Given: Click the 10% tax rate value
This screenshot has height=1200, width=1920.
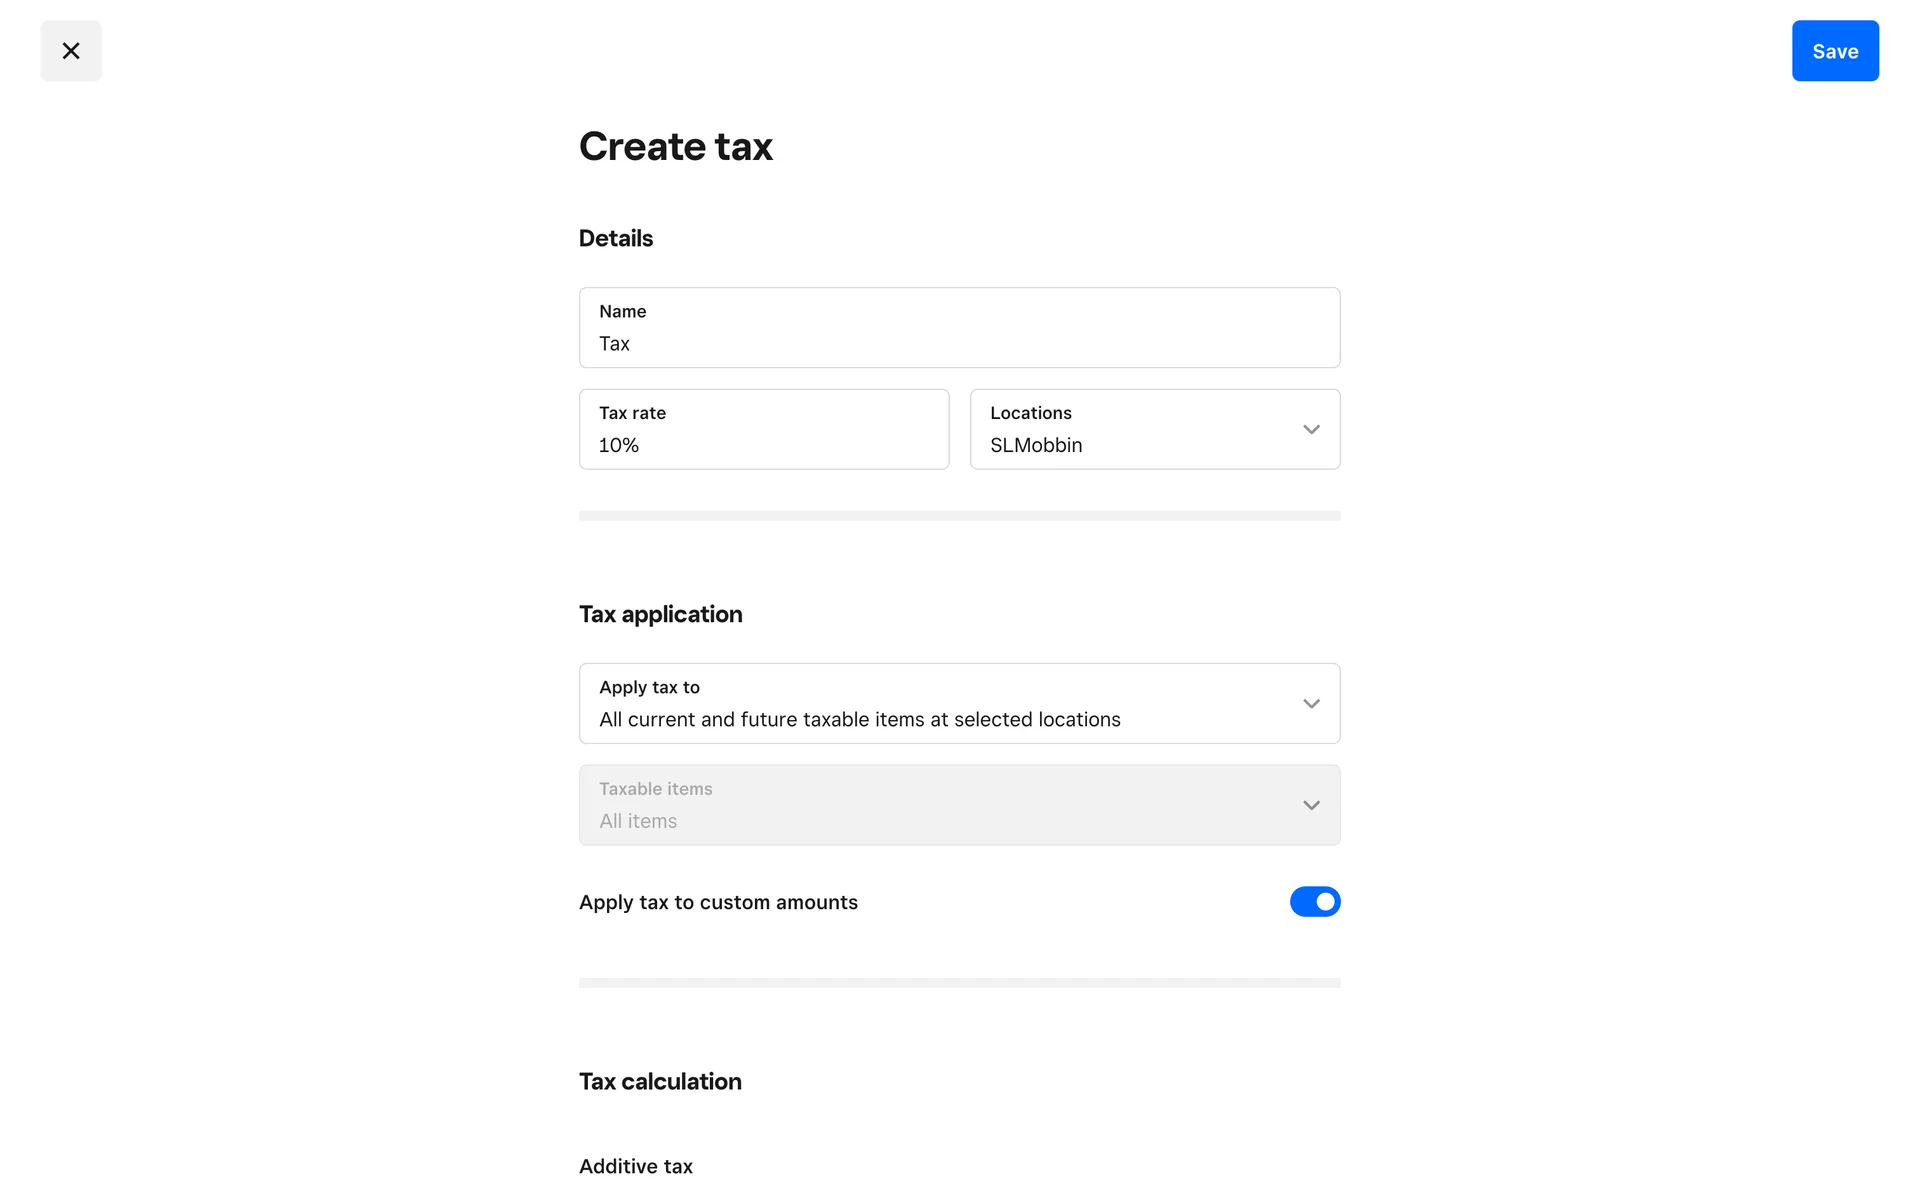Looking at the screenshot, I should 618,446.
